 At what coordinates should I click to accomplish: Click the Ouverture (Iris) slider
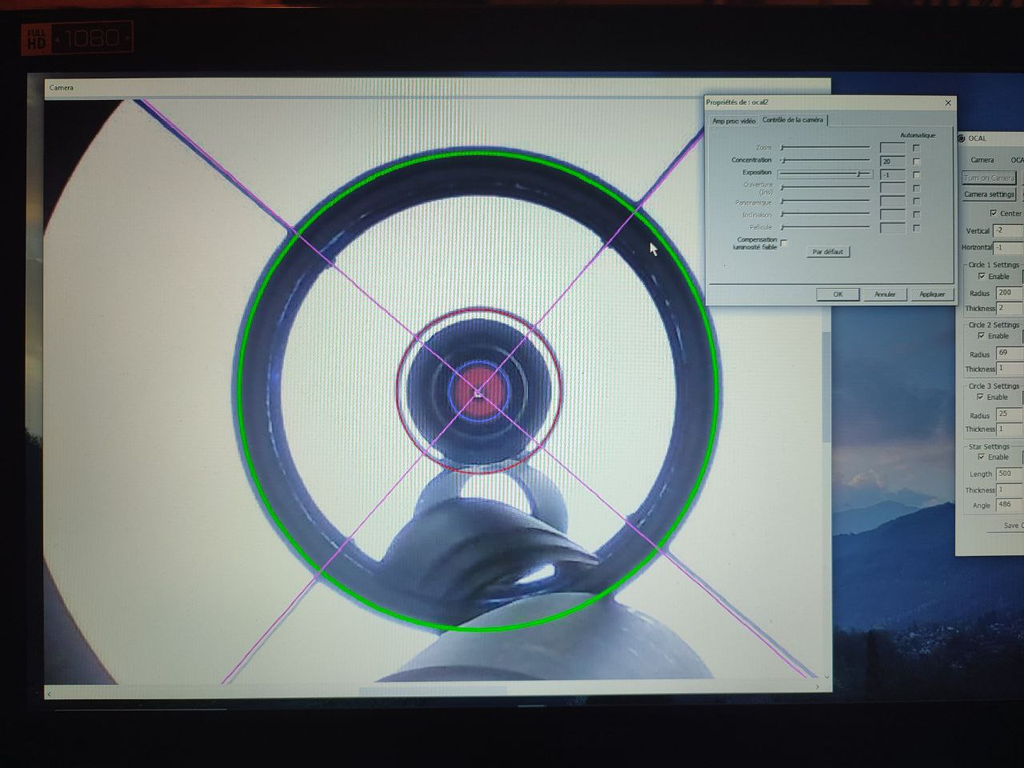(x=825, y=187)
